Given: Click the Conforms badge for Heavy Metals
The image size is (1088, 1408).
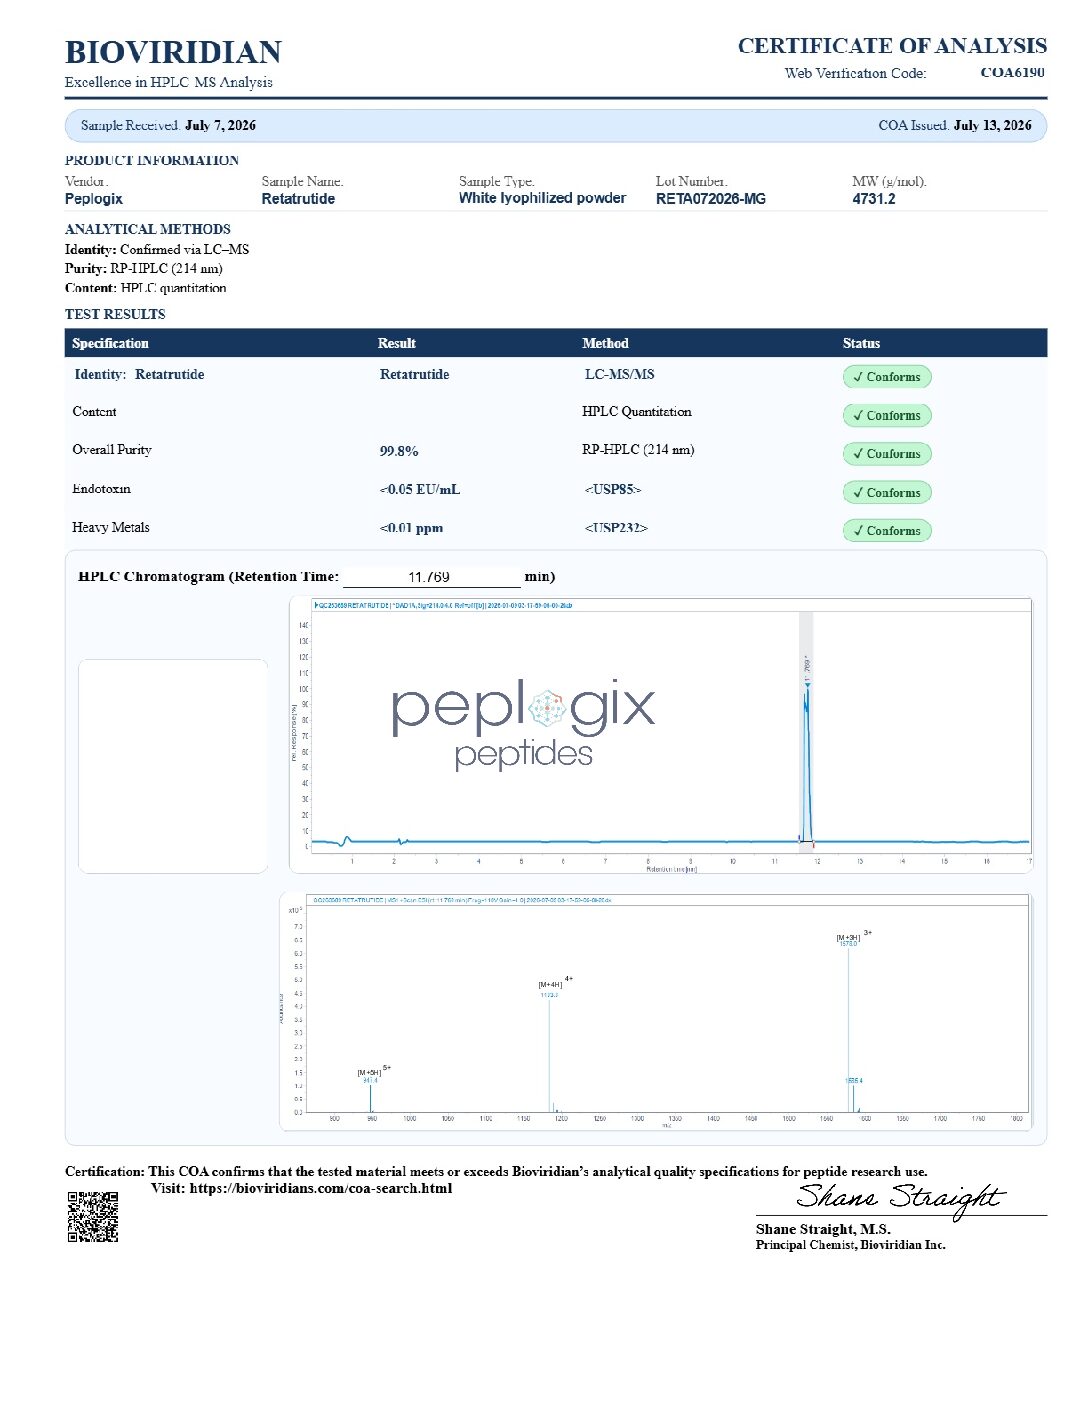Looking at the screenshot, I should (x=887, y=531).
